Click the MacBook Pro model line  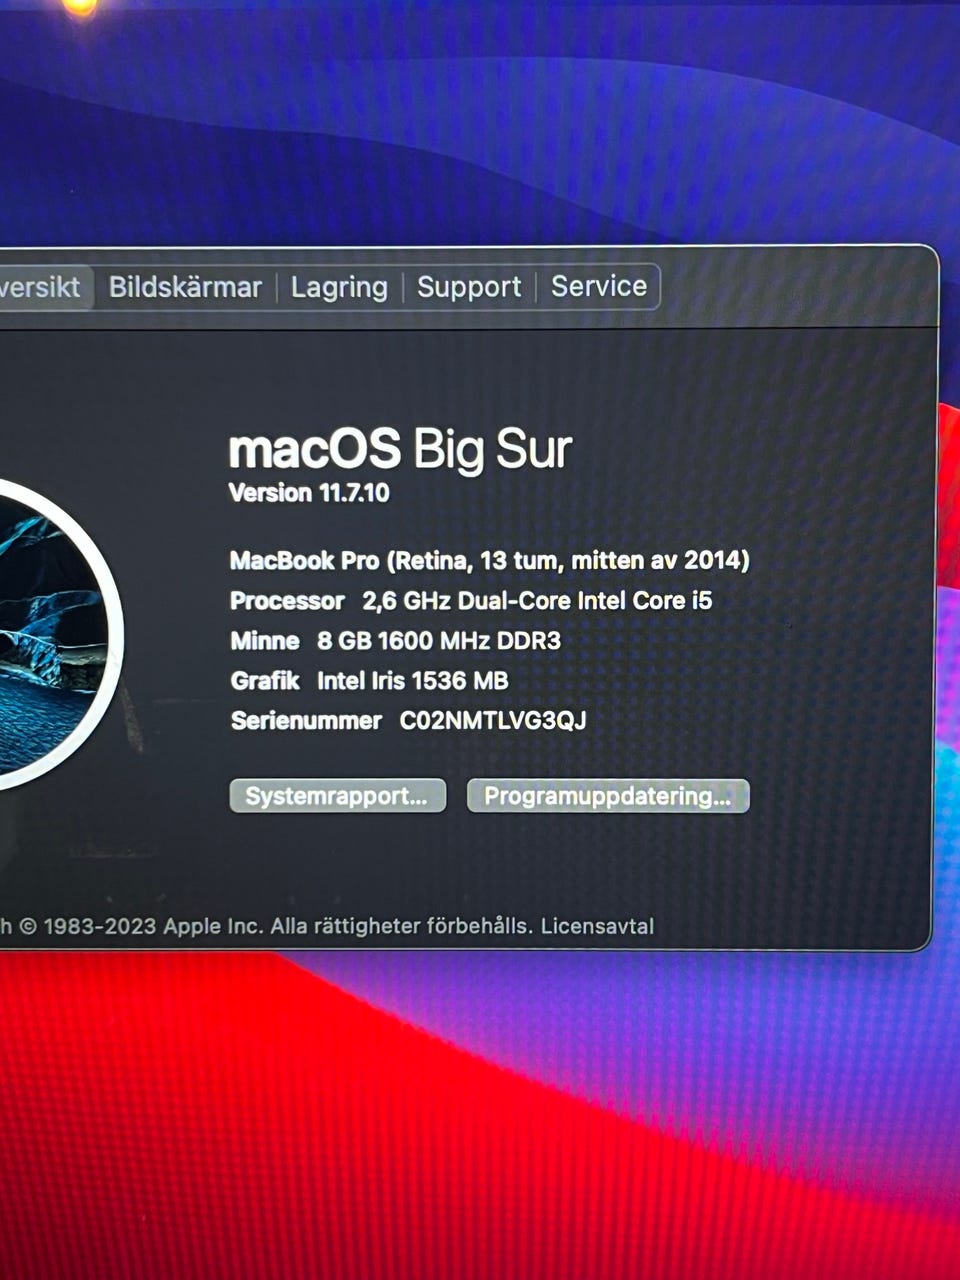pyautogui.click(x=490, y=560)
